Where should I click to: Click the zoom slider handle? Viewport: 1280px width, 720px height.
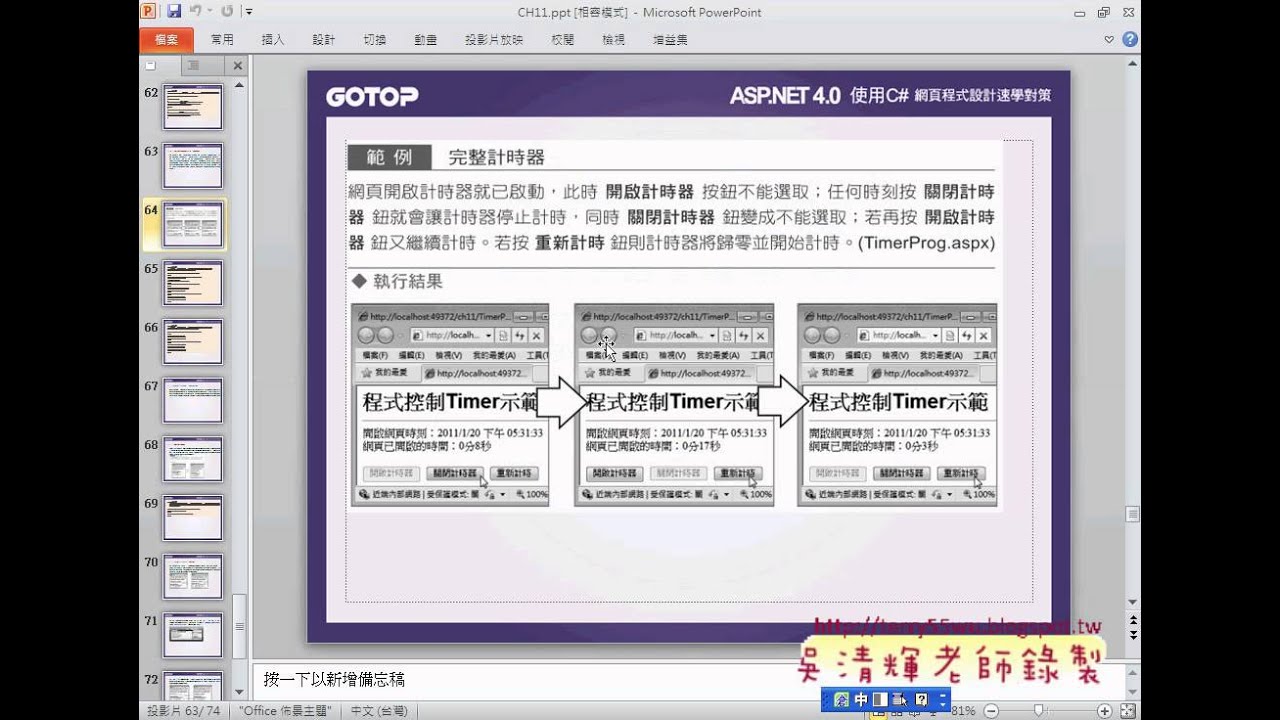pyautogui.click(x=1039, y=711)
